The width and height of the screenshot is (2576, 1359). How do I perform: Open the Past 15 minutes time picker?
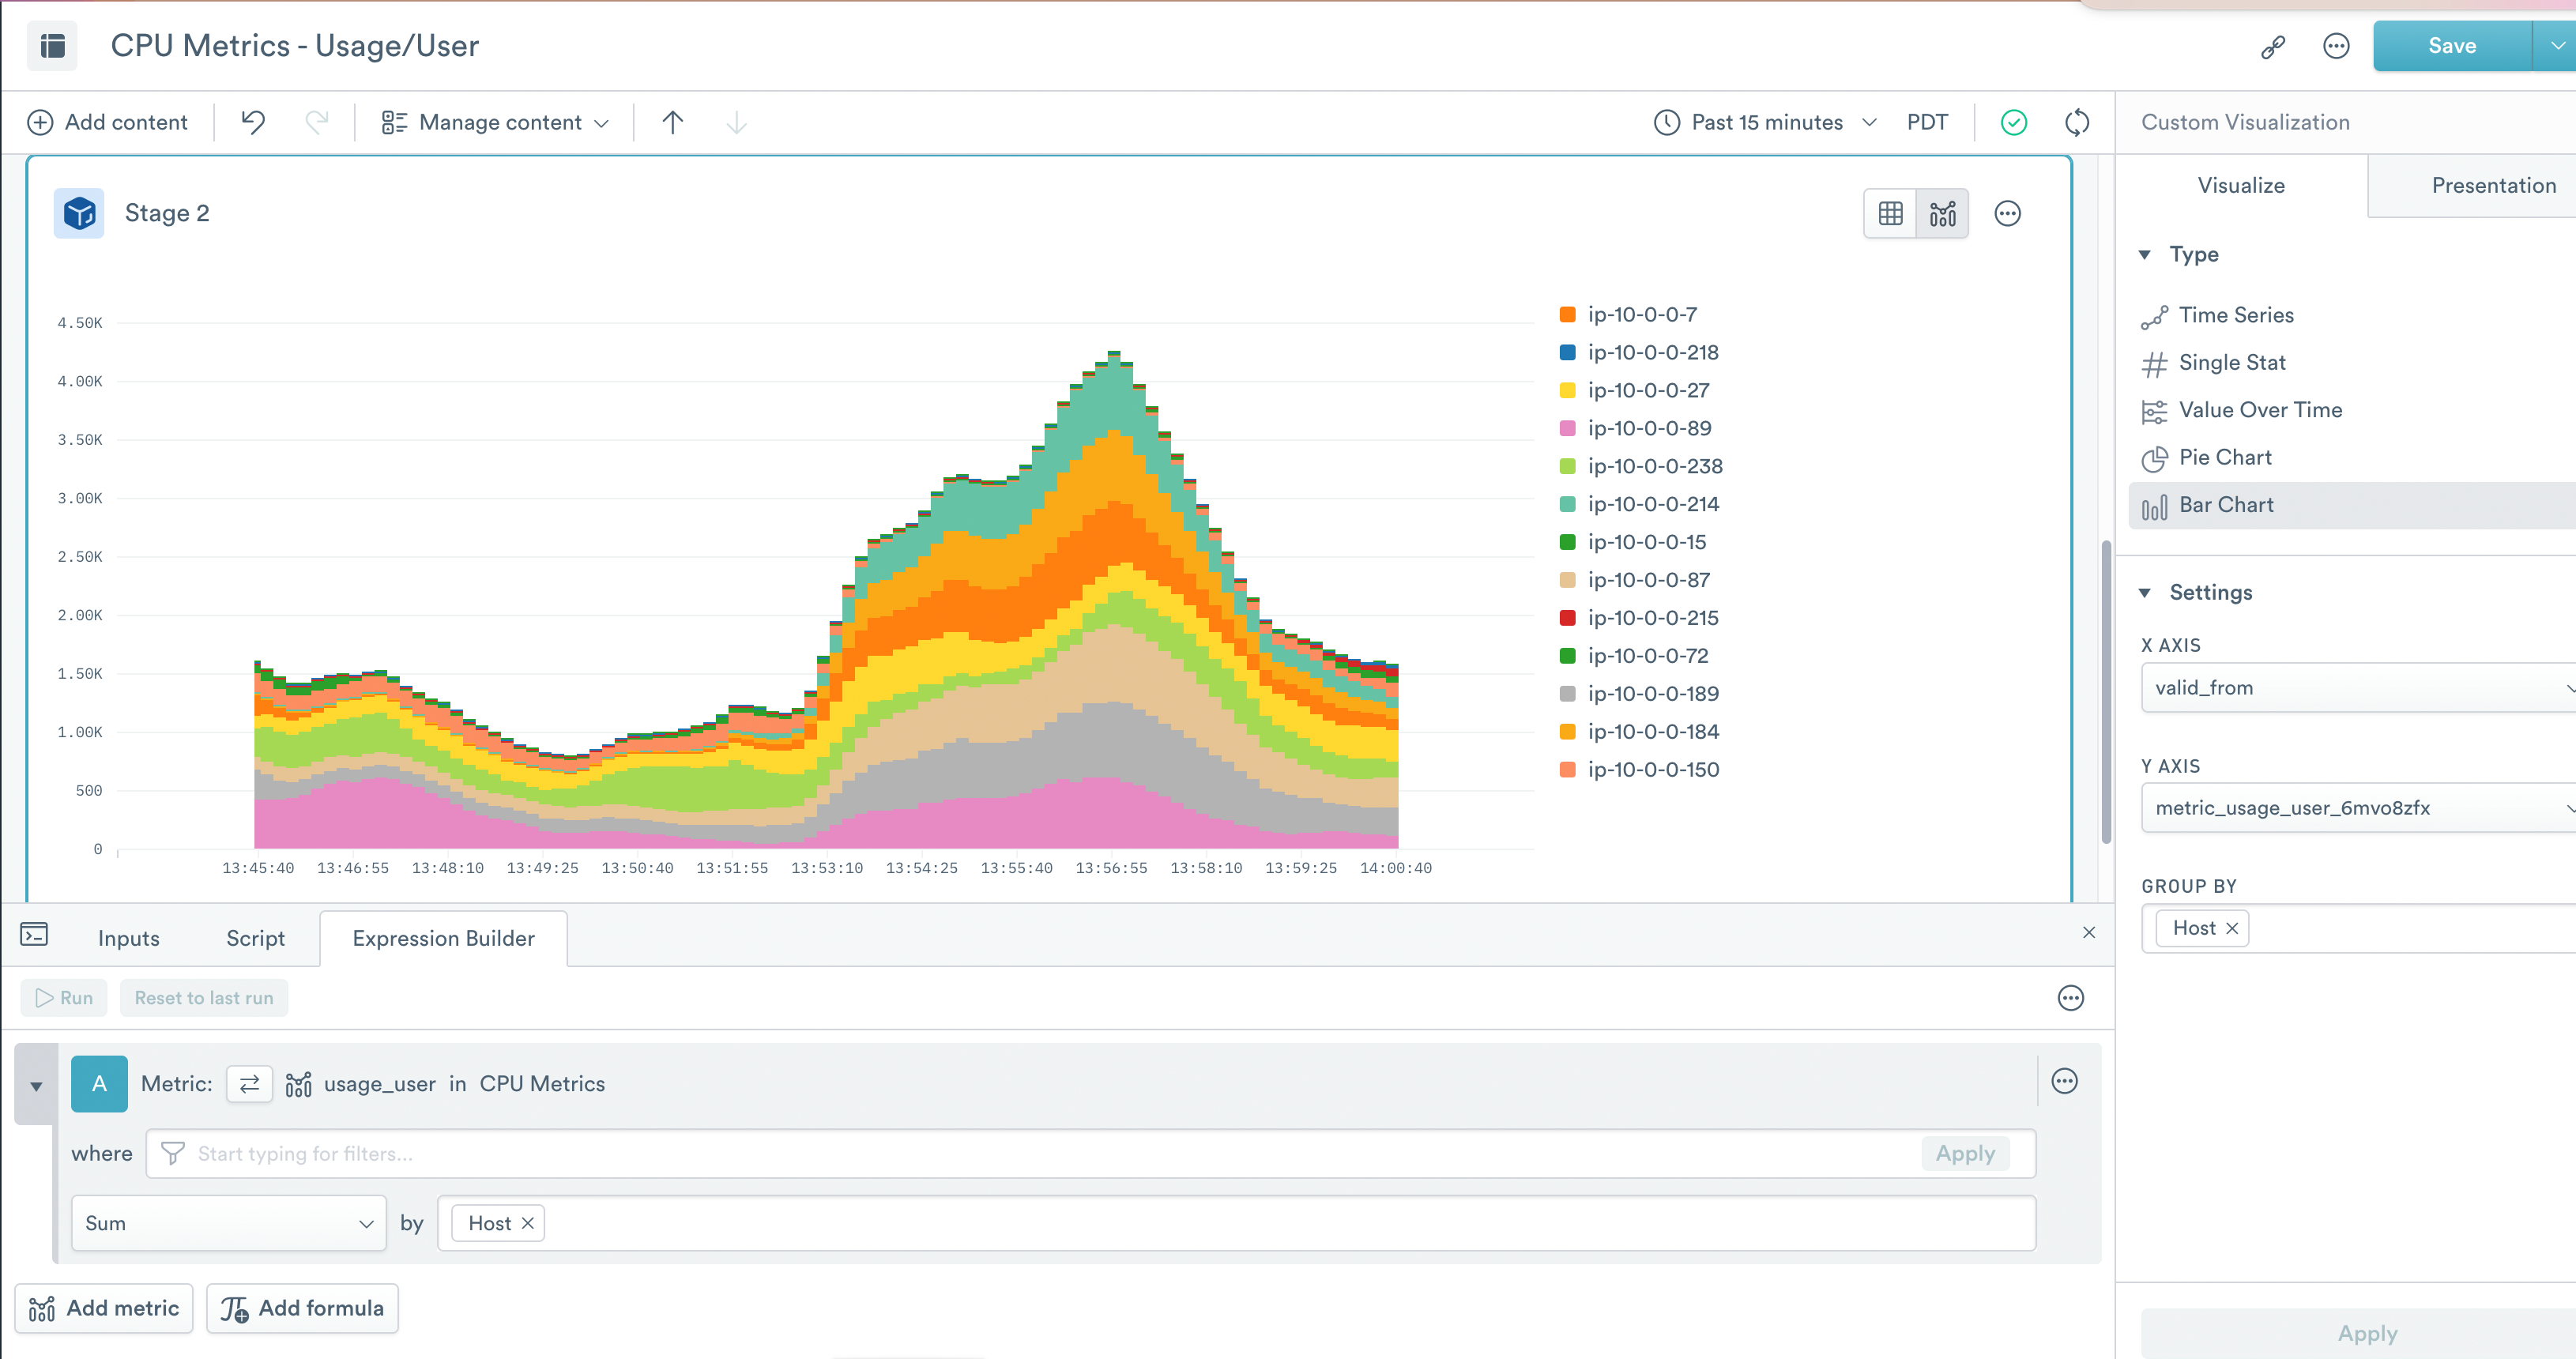tap(1766, 122)
